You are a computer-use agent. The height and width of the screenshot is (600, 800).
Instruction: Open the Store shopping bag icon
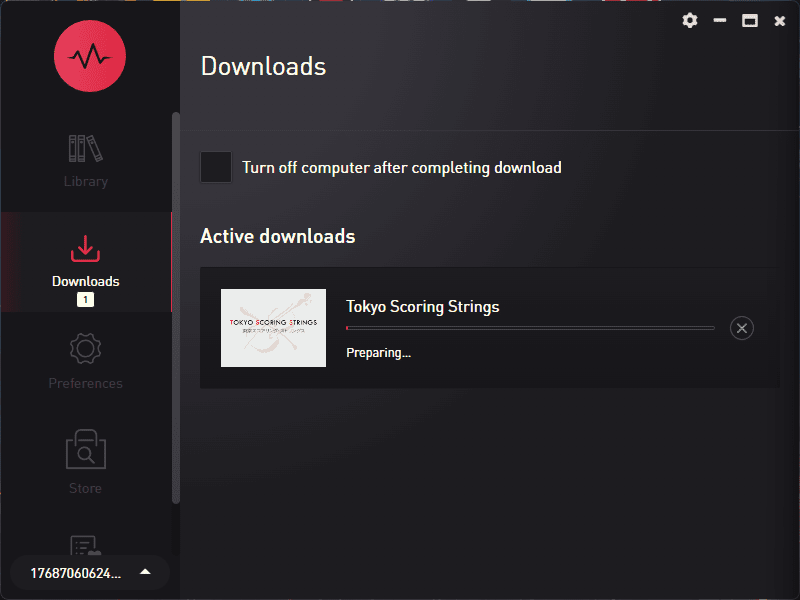pos(85,451)
